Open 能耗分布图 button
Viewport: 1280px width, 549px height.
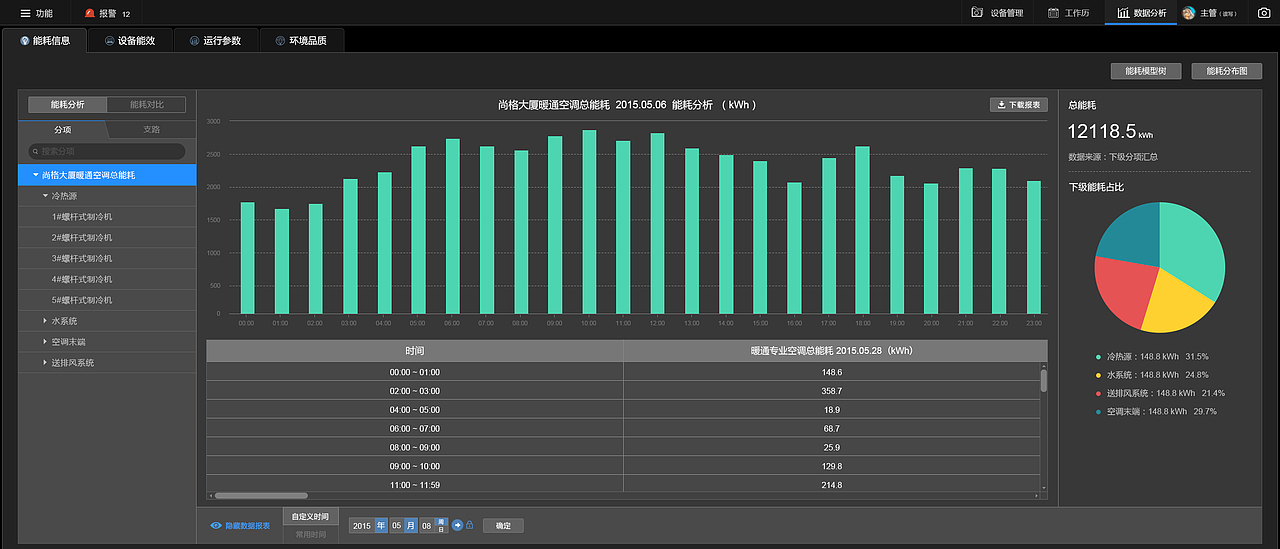click(x=1227, y=71)
